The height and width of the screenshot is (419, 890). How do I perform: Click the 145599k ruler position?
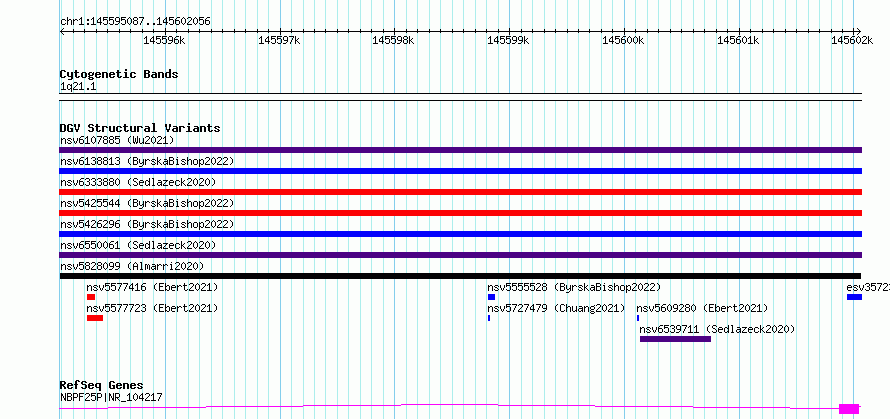point(508,40)
